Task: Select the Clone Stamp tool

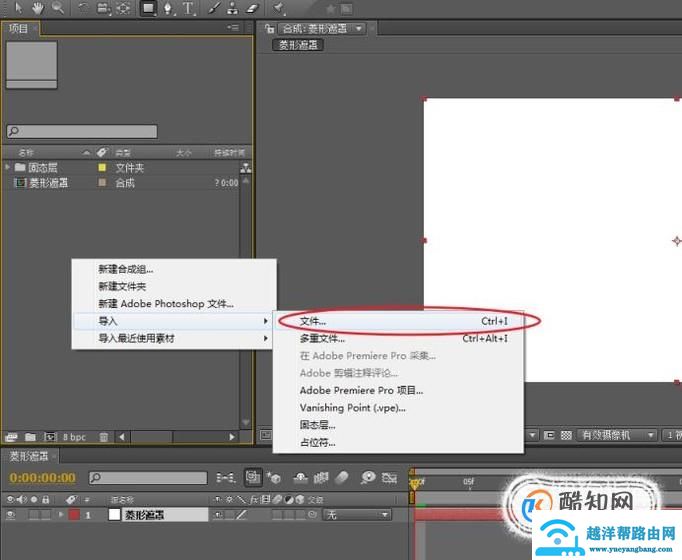Action: 233,8
